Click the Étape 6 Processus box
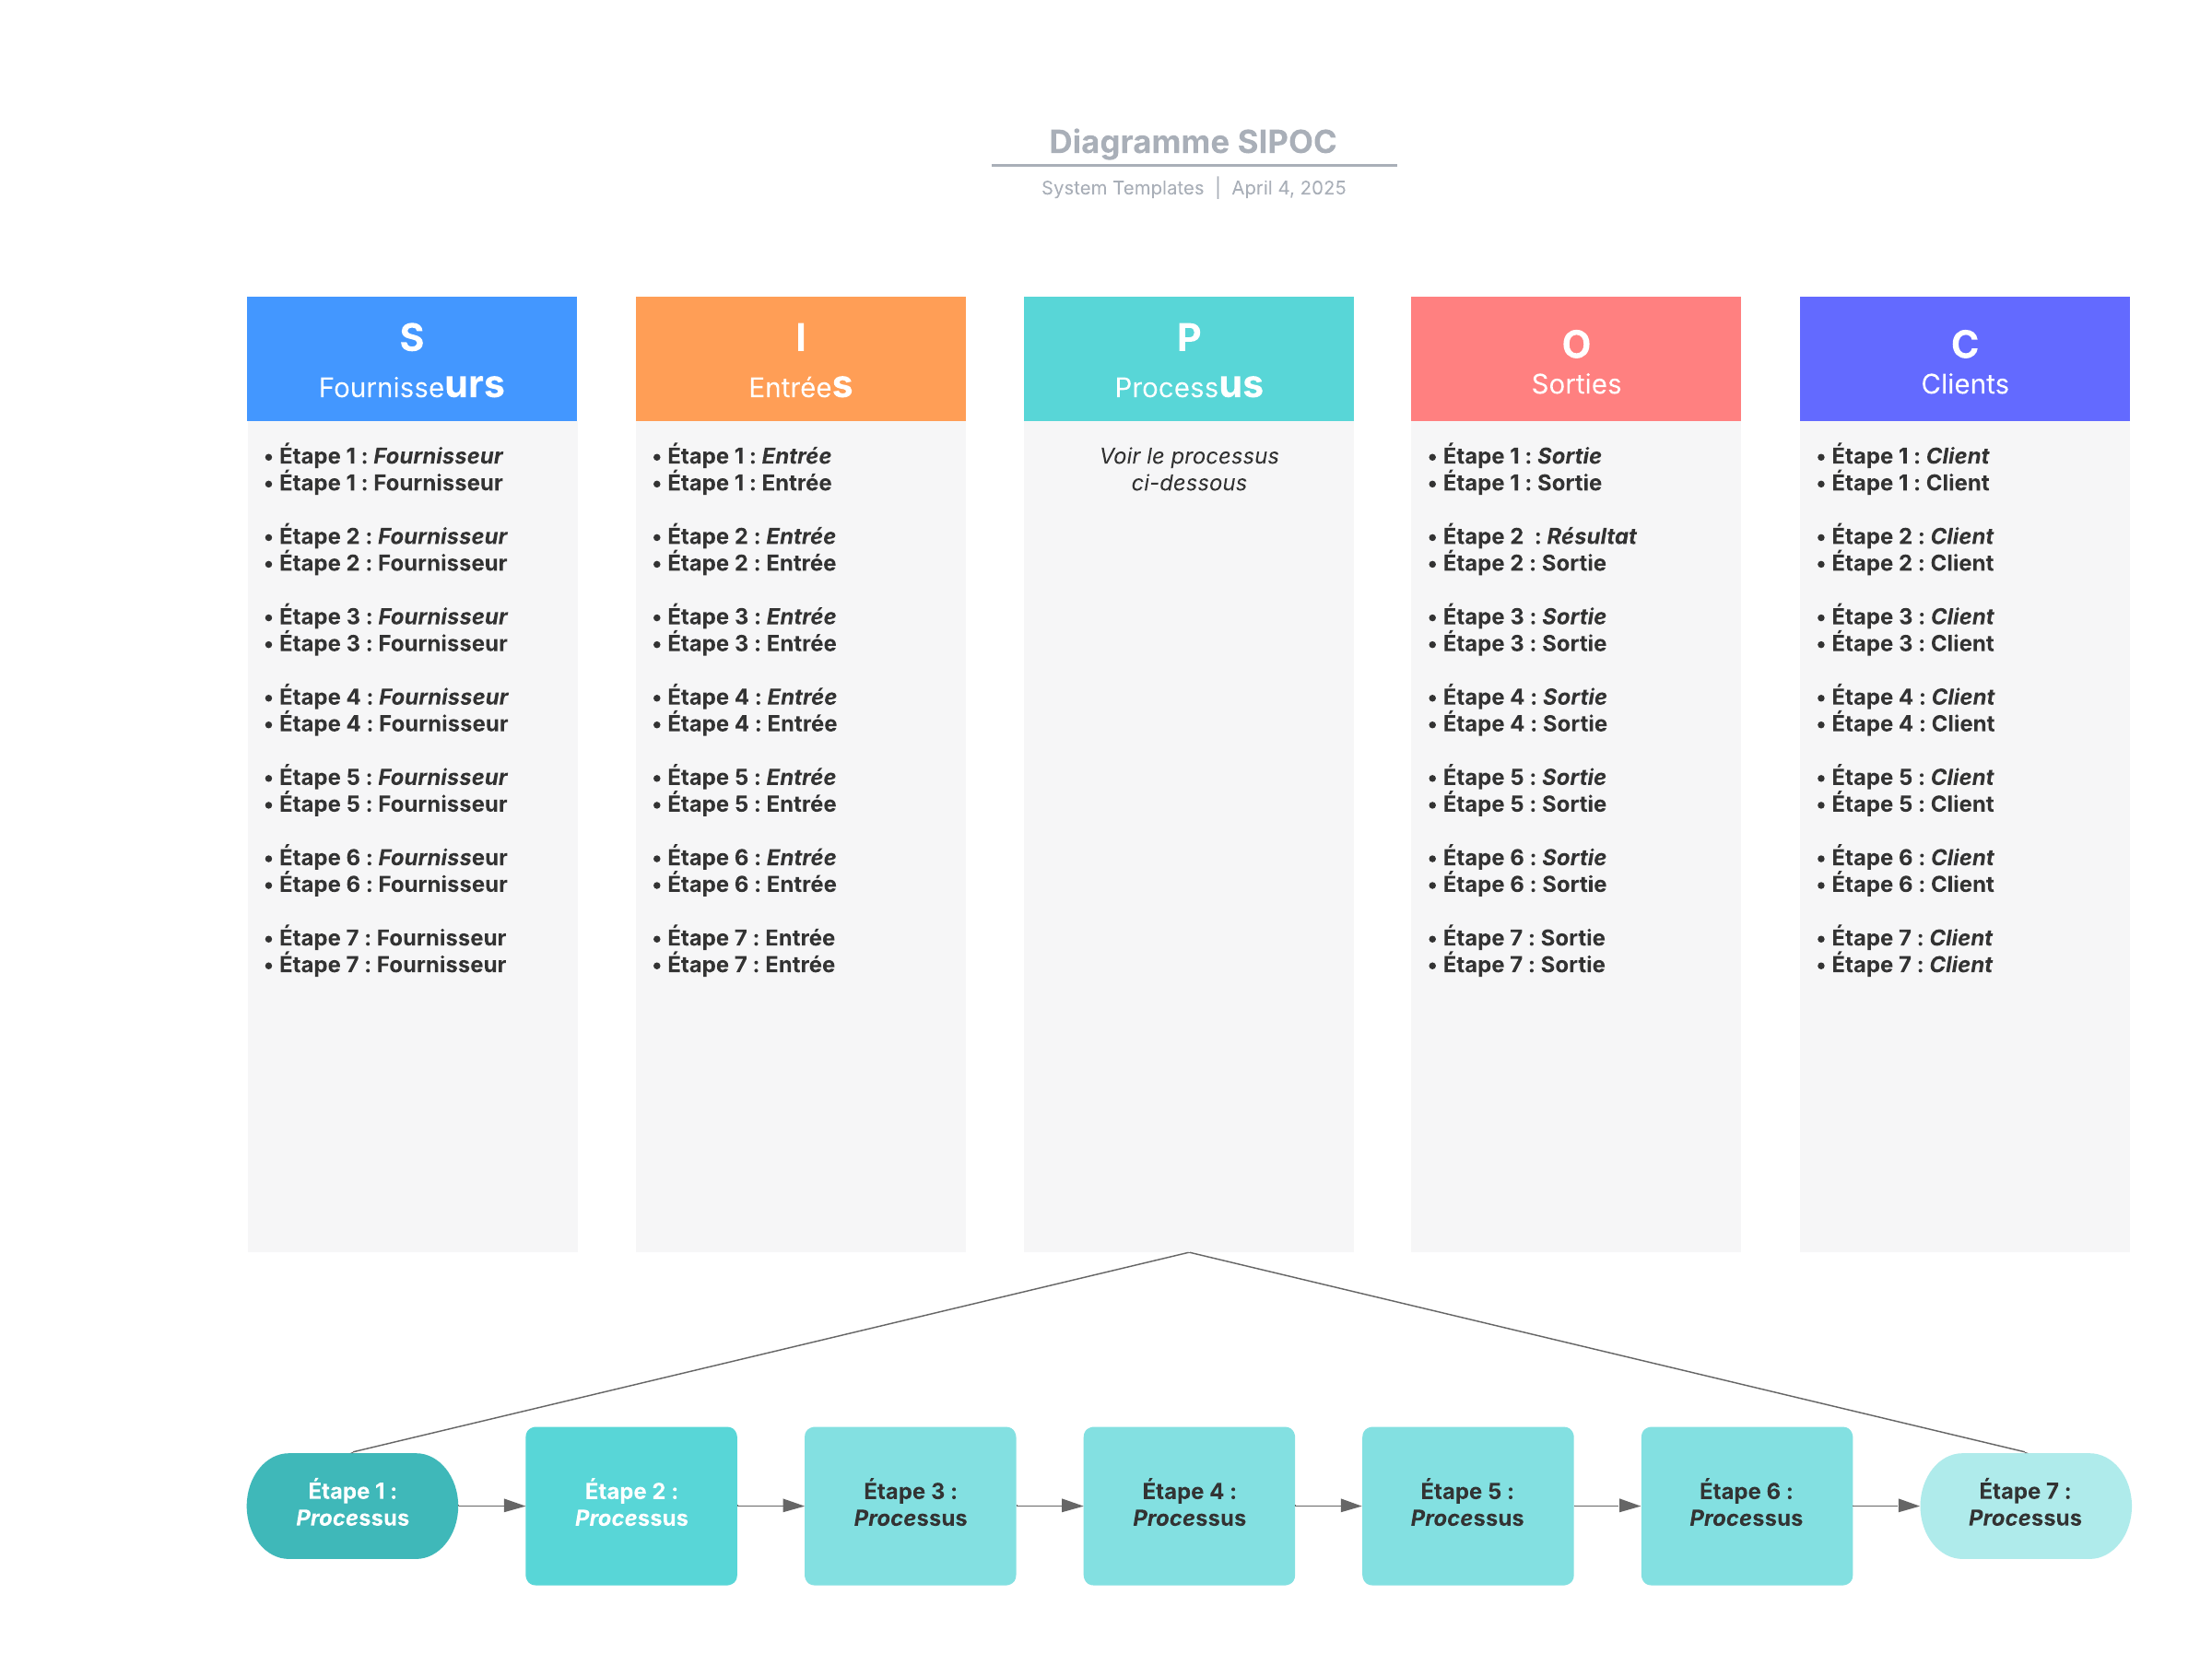The height and width of the screenshot is (1665, 2212). click(x=1746, y=1505)
